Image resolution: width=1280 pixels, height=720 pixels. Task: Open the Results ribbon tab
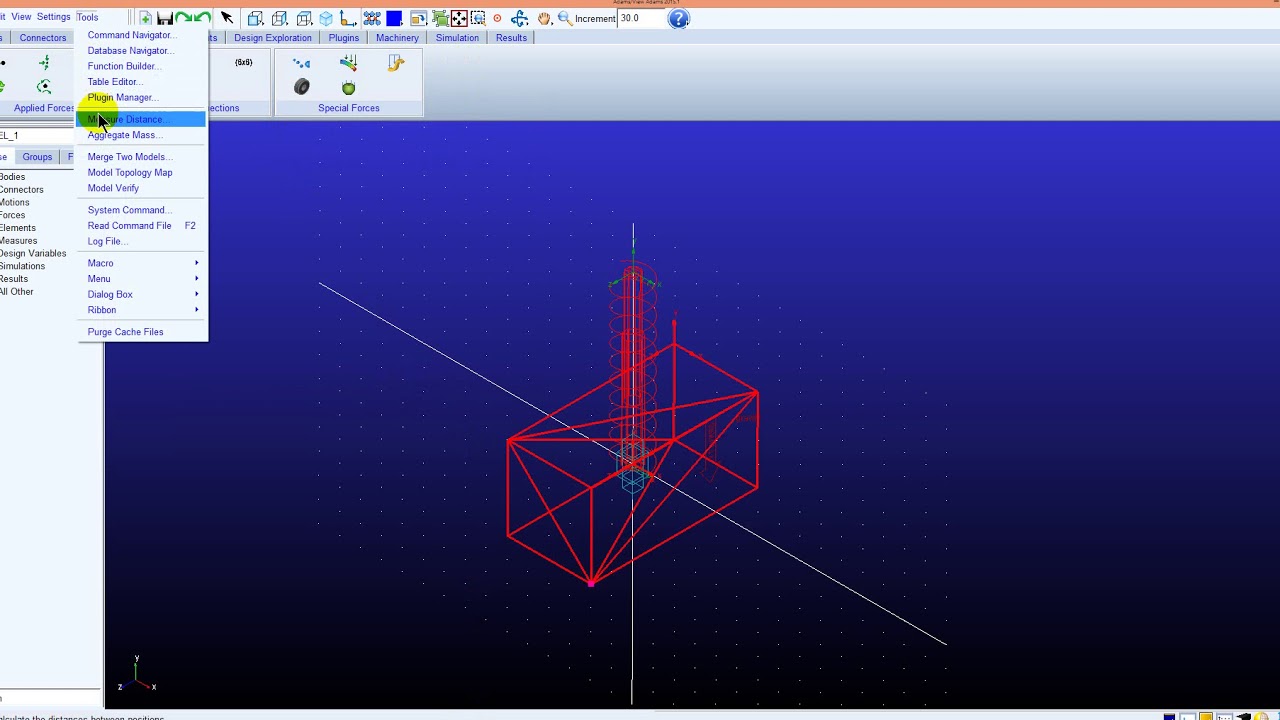click(511, 38)
